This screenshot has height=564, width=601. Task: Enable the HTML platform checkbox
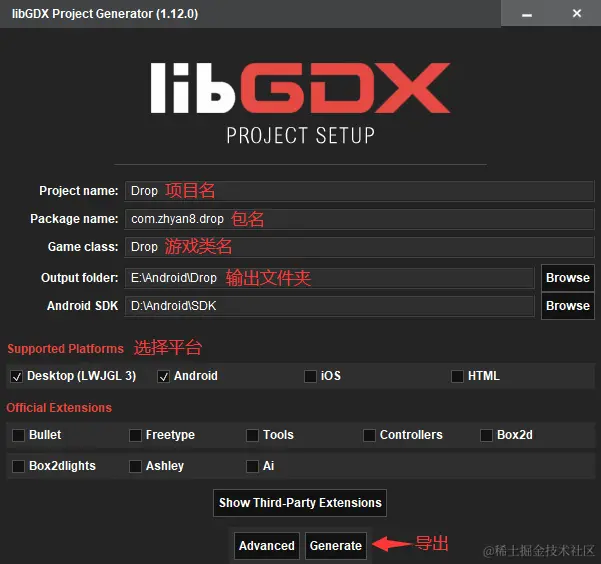pyautogui.click(x=457, y=377)
